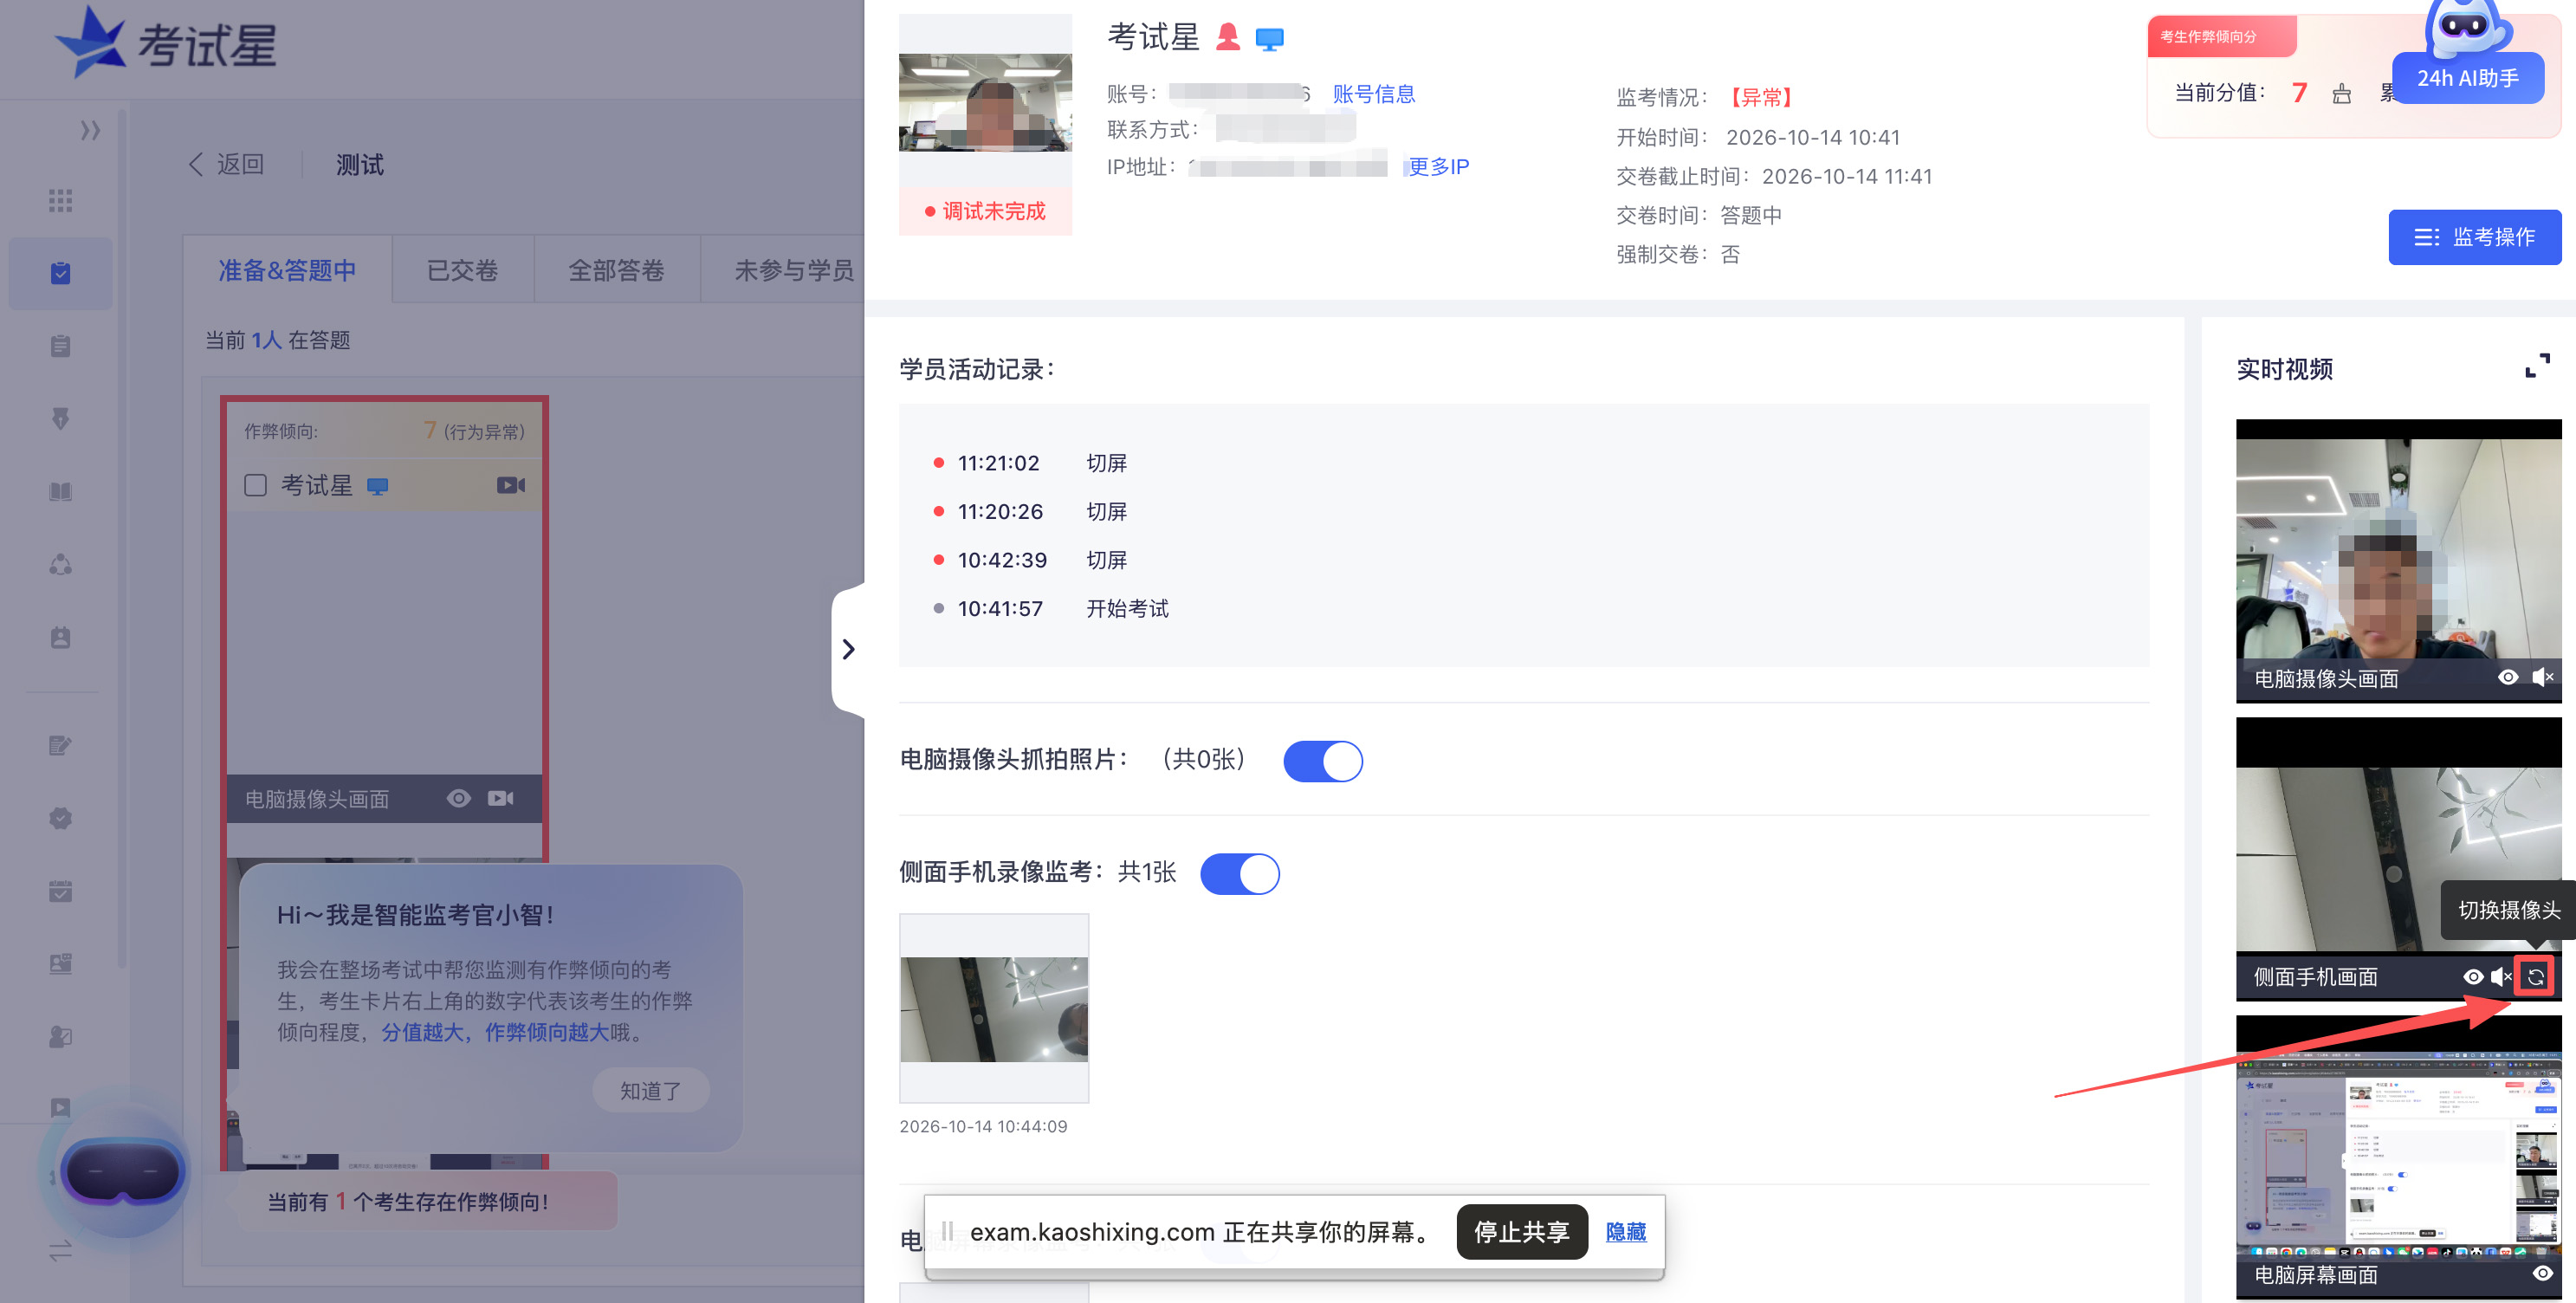Switch to the 已交卷 tab
Screen dimensions: 2576x1303
(462, 270)
